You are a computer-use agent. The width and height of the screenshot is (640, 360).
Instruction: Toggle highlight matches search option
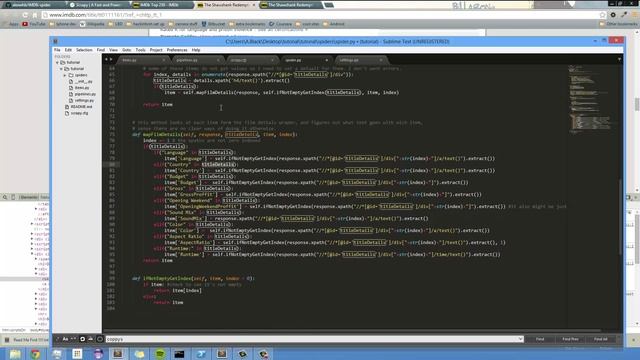(x=100, y=339)
